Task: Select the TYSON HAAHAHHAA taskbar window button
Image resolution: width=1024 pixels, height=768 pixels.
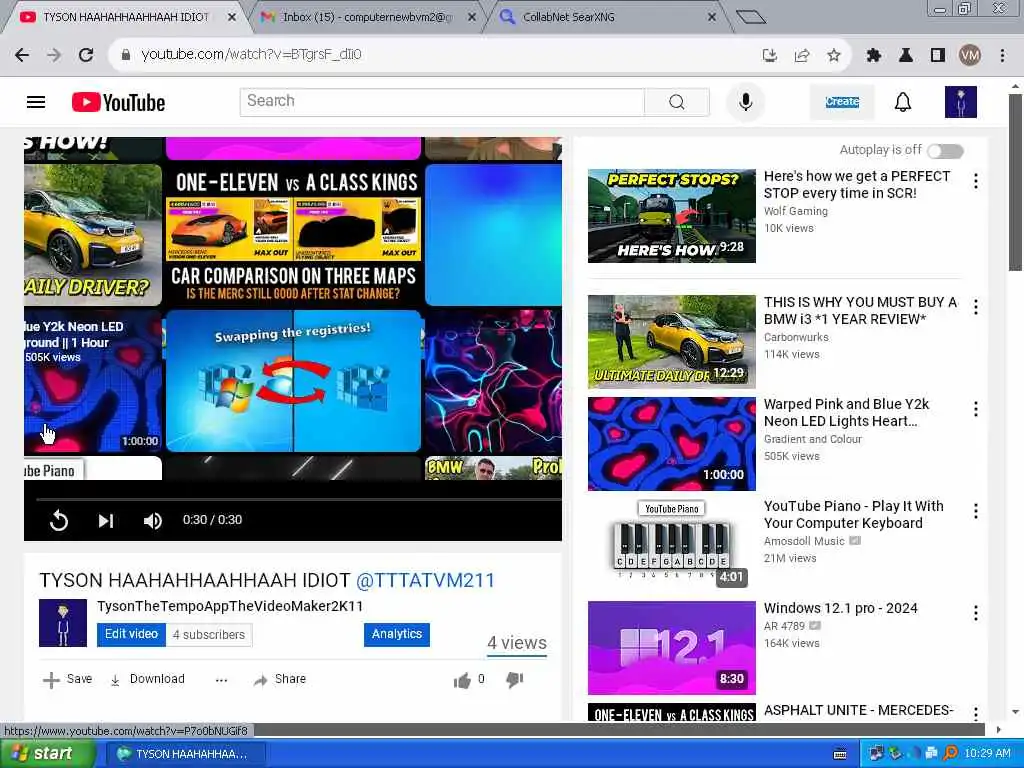Action: pos(186,754)
